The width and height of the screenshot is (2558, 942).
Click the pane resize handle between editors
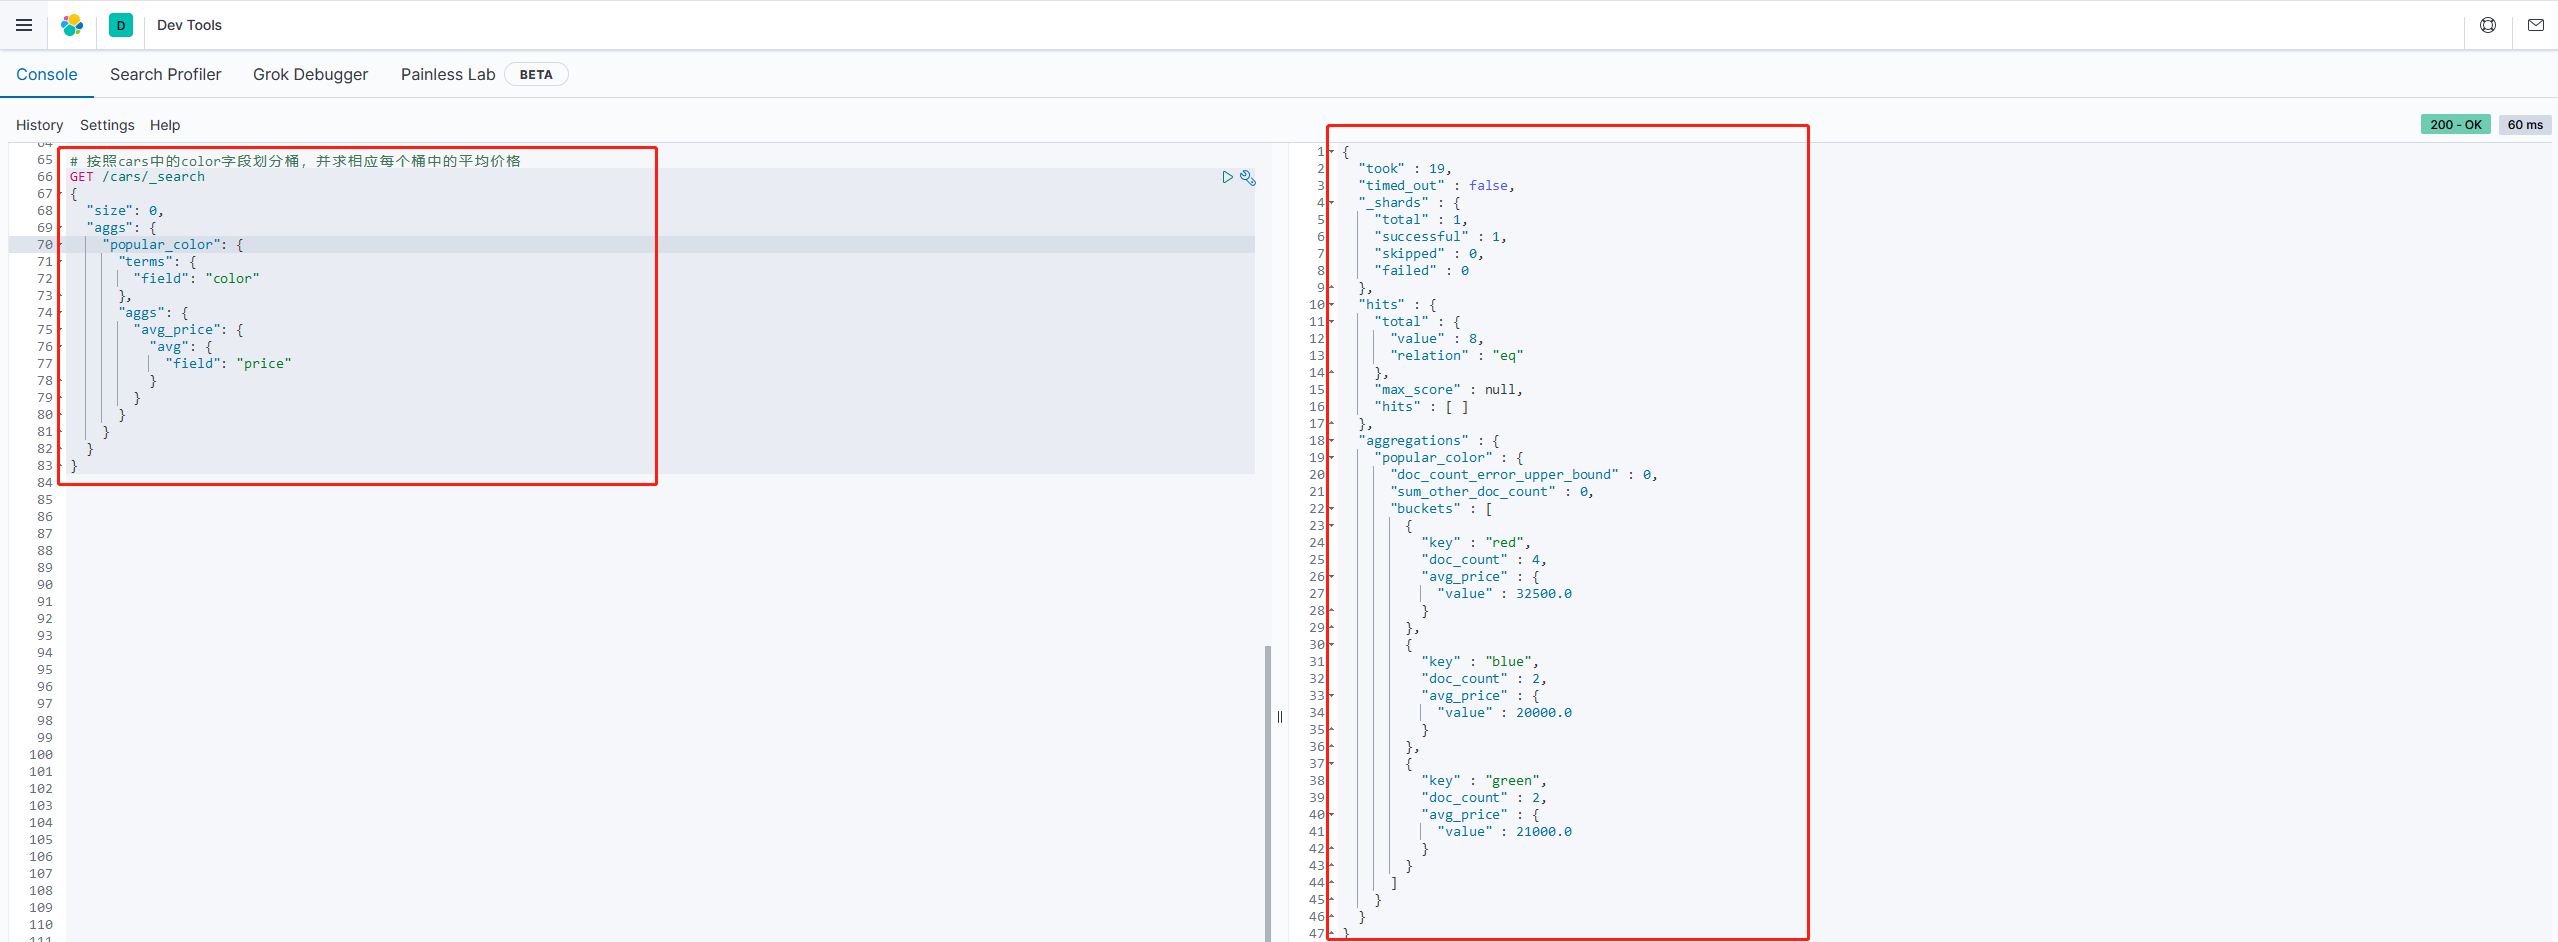[x=1280, y=717]
